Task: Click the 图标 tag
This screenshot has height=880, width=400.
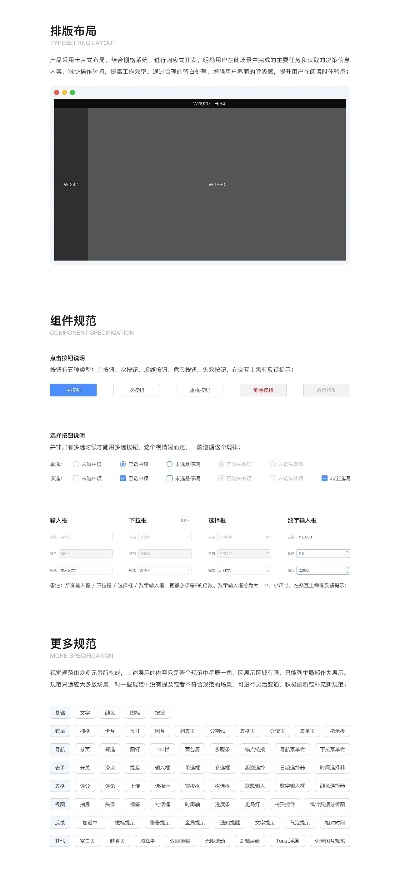Action: tap(135, 713)
